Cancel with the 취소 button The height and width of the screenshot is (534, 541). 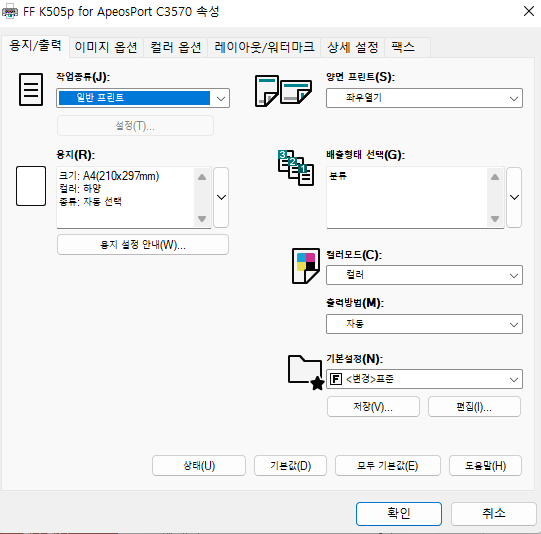[x=494, y=514]
